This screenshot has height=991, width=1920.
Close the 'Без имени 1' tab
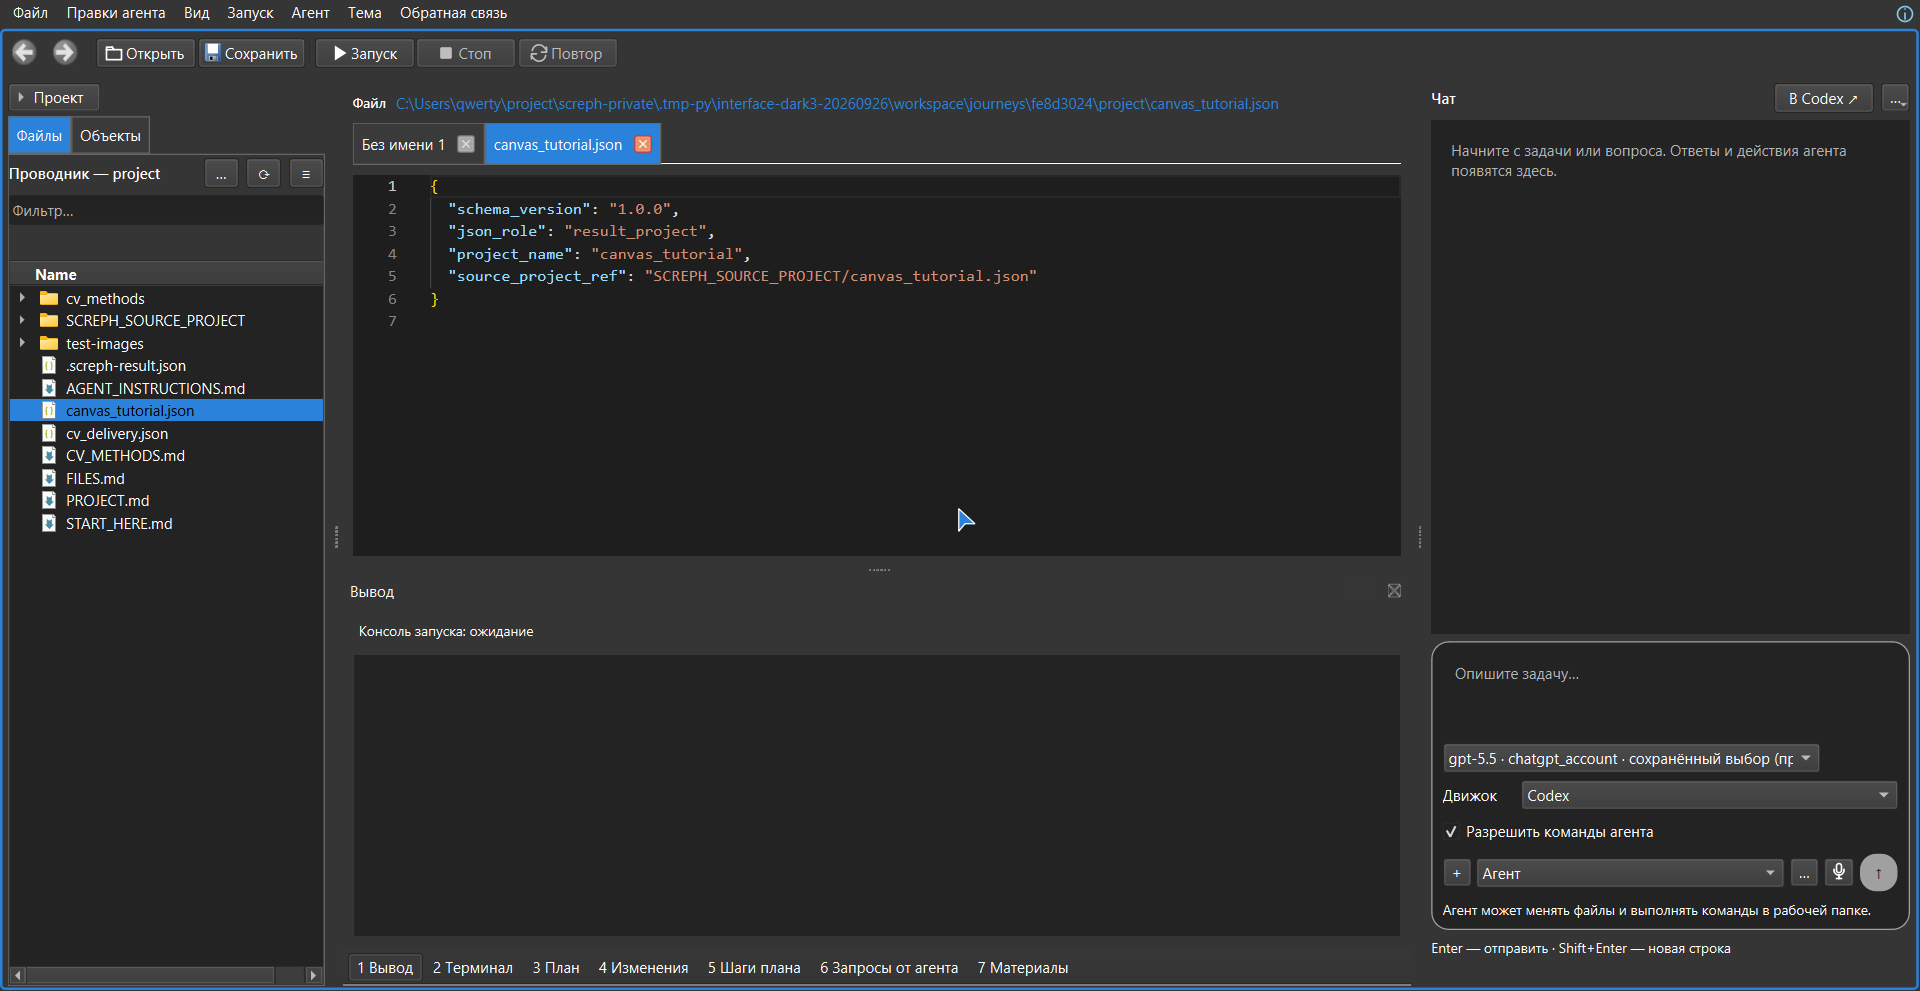click(466, 144)
